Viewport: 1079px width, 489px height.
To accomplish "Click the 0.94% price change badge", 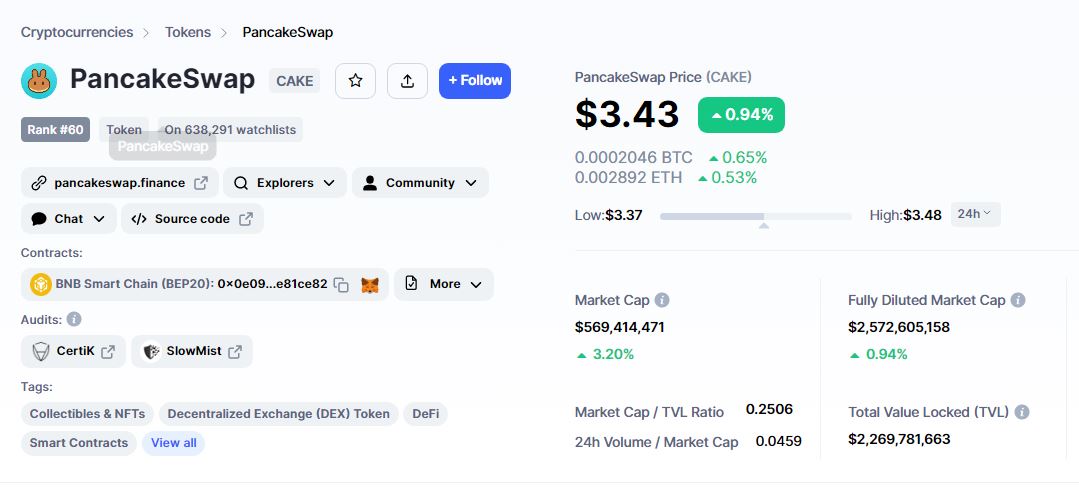I will point(741,115).
